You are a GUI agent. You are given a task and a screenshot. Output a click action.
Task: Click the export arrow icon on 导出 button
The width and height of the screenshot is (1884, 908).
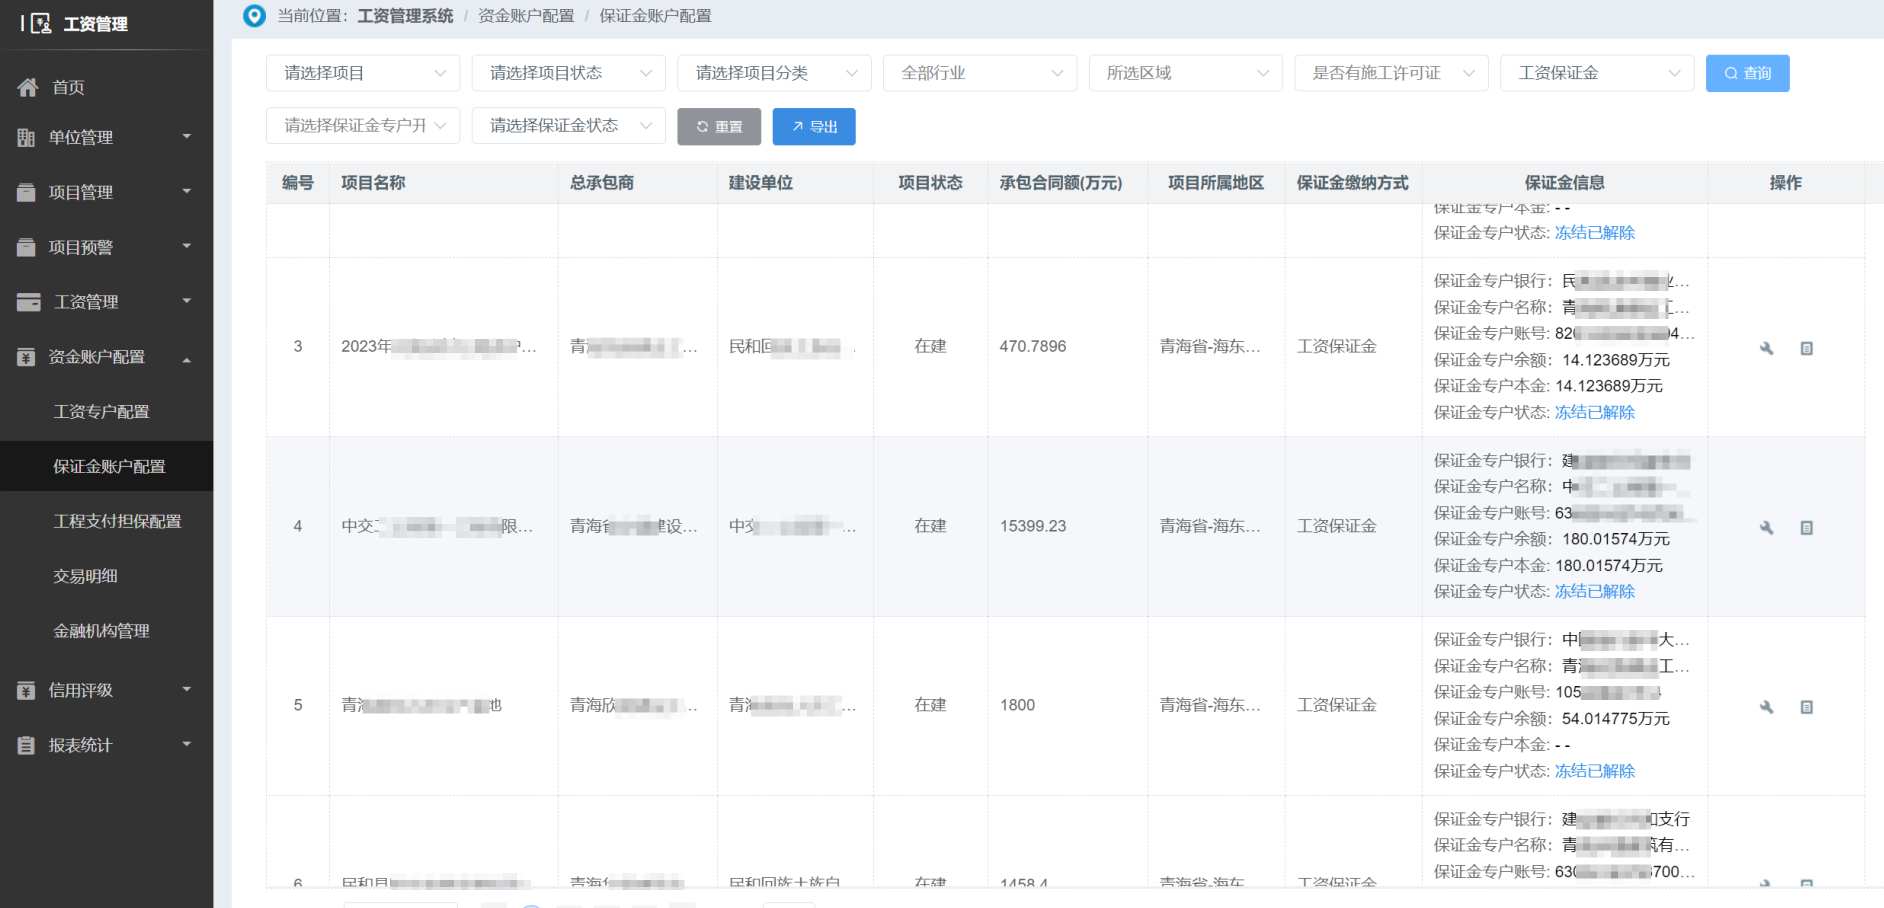pos(797,126)
